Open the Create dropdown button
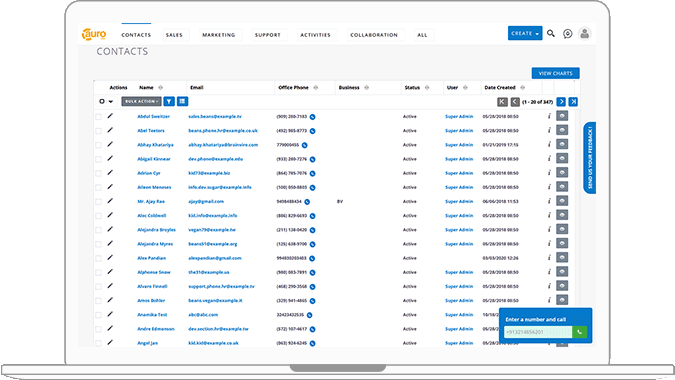Viewport: 675px width, 380px height. tap(525, 33)
